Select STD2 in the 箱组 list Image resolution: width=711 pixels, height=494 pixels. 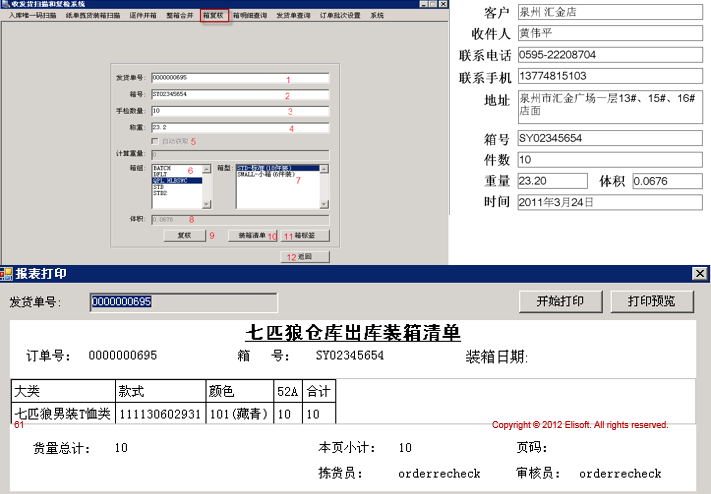160,192
